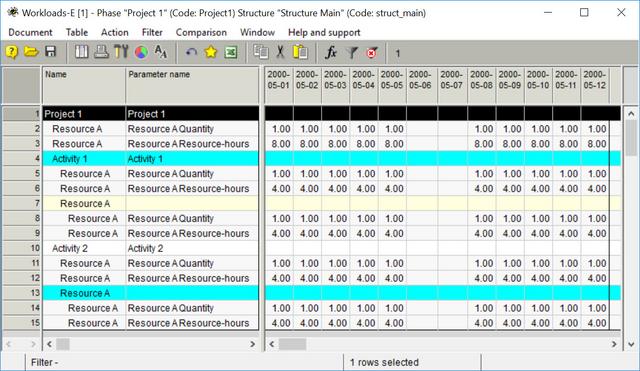This screenshot has width=640, height=371.
Task: Click the cut scissors icon
Action: pos(280,52)
